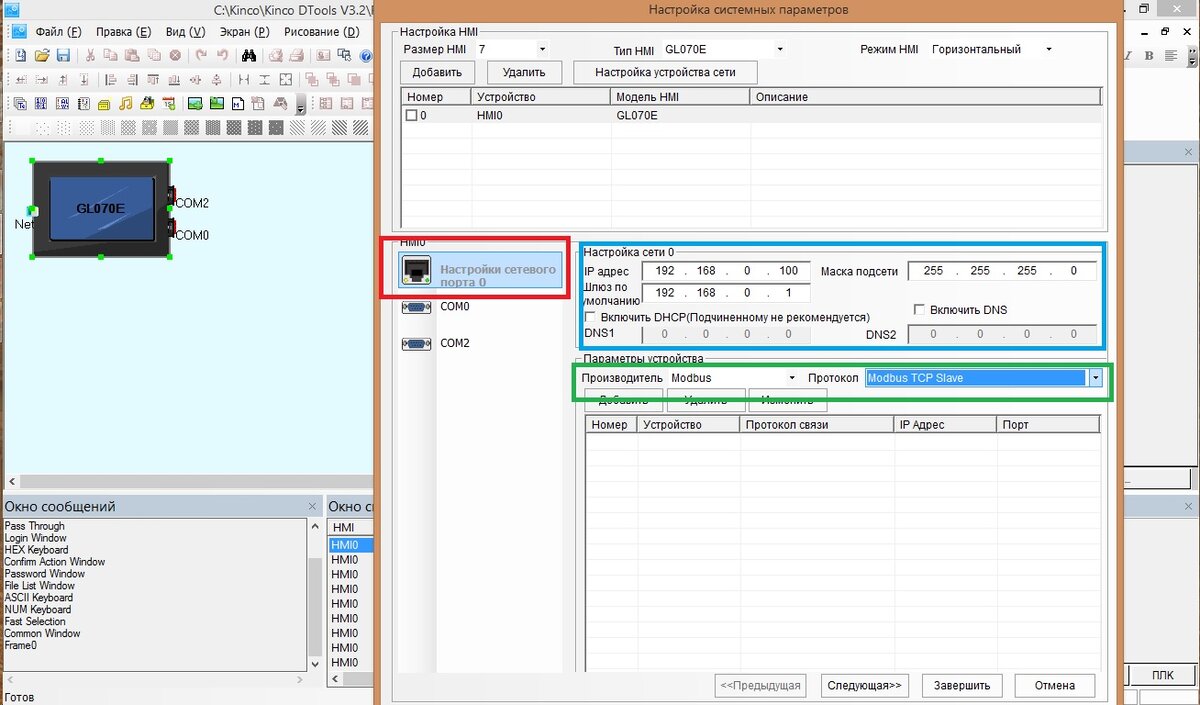Click ПЛК button in background window
Image resolution: width=1200 pixels, height=705 pixels.
pos(1163,675)
